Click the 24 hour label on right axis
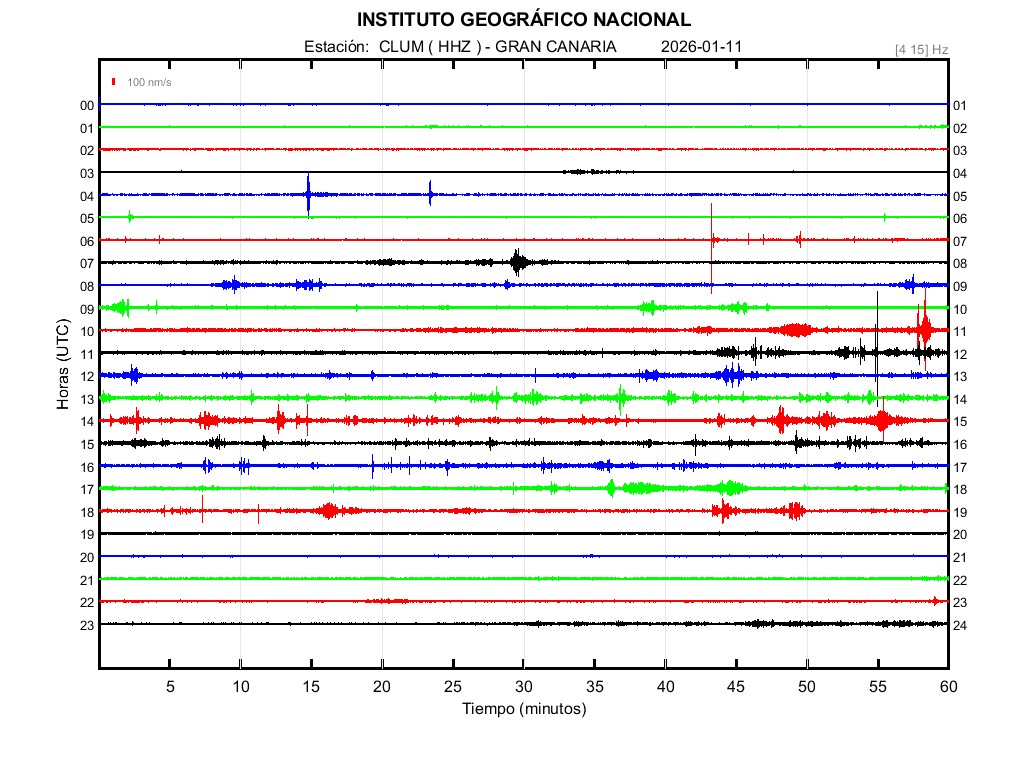1024x768 pixels. pyautogui.click(x=960, y=625)
